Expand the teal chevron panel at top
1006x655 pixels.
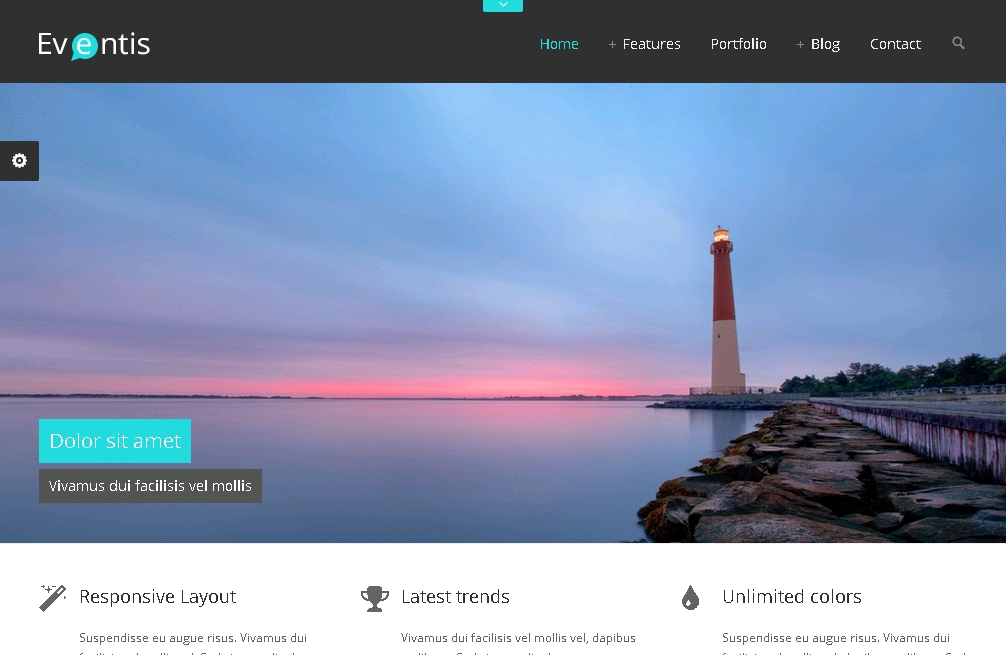(502, 6)
